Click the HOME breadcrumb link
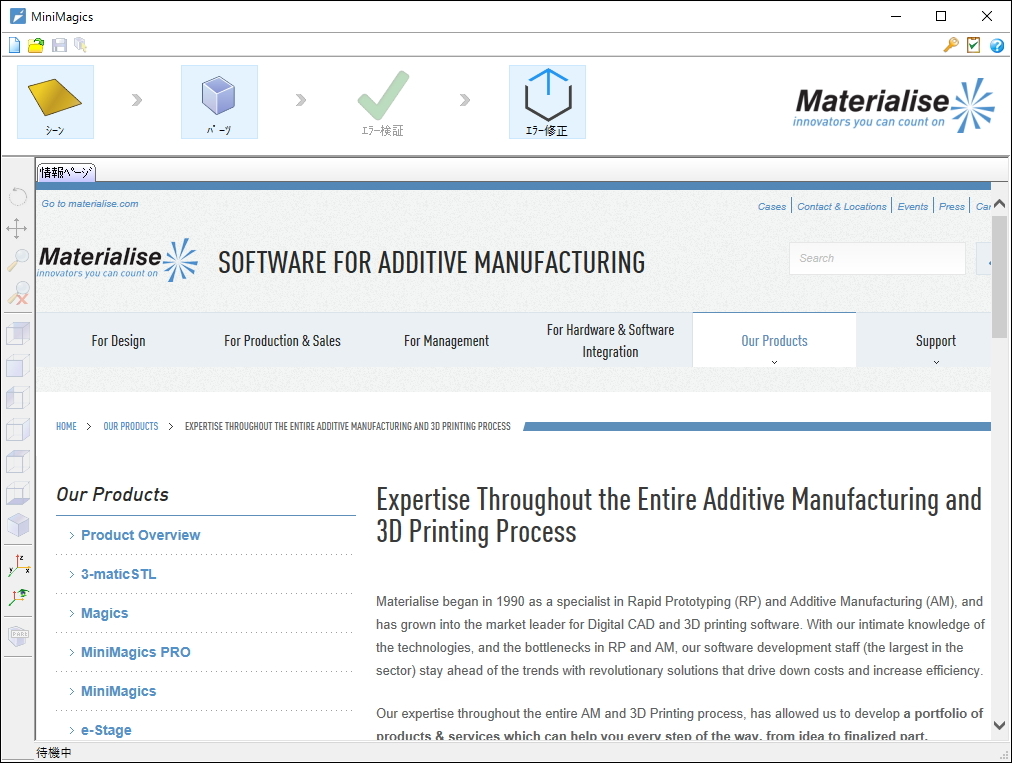 (66, 427)
